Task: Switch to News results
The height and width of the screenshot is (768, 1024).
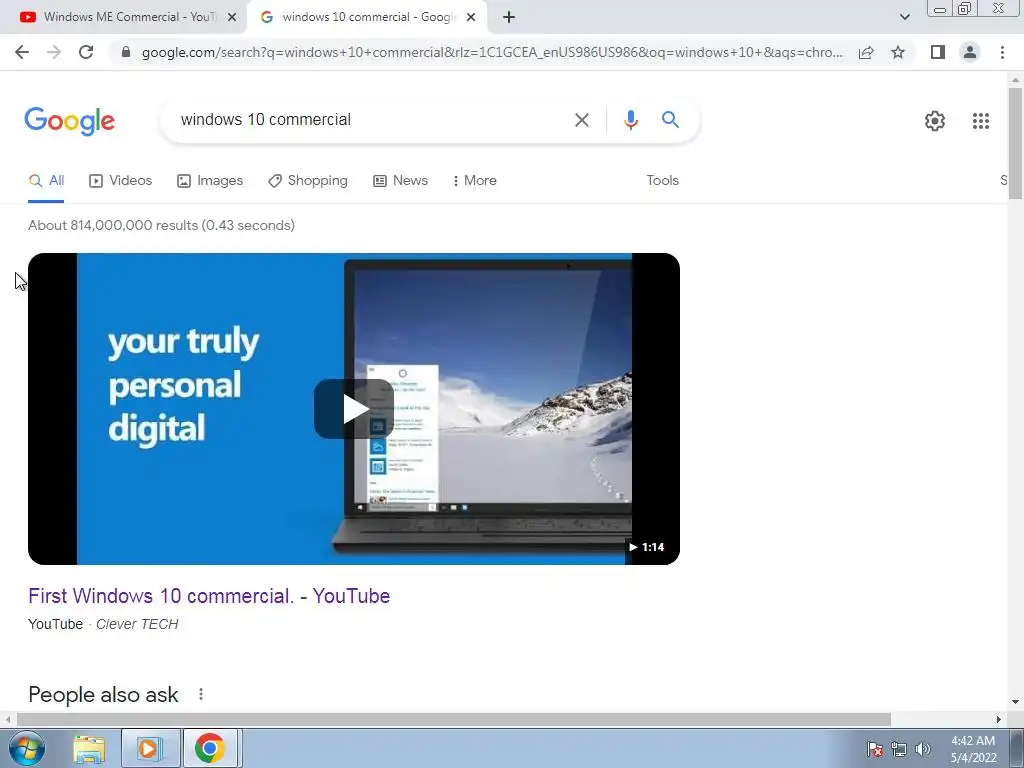Action: pyautogui.click(x=400, y=181)
